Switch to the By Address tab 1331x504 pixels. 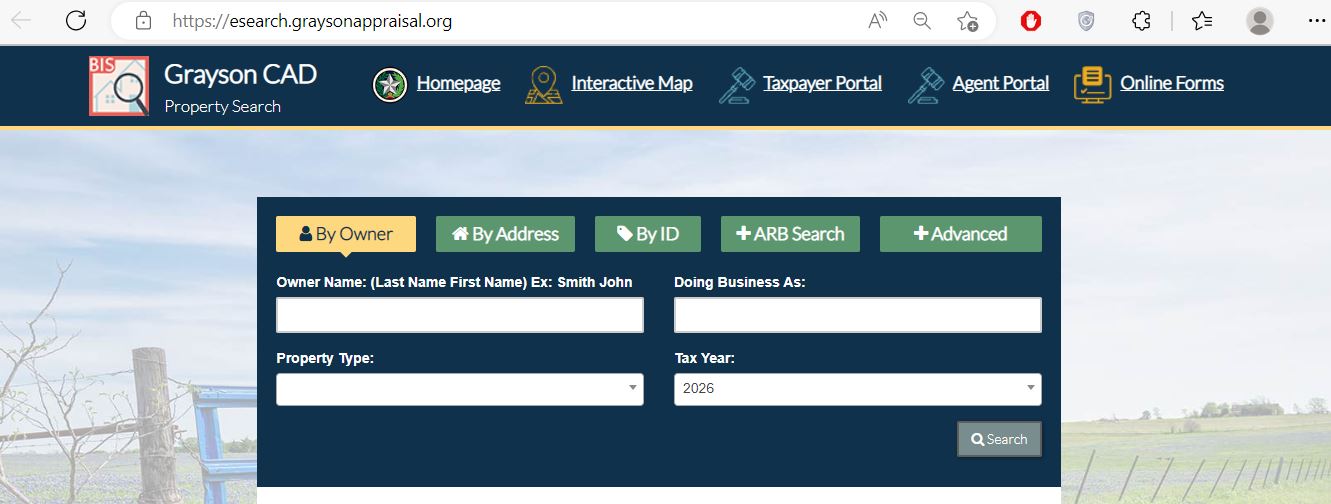[505, 234]
